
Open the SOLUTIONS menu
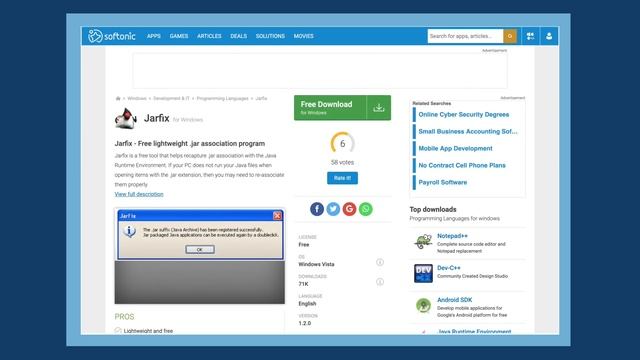[x=270, y=36]
